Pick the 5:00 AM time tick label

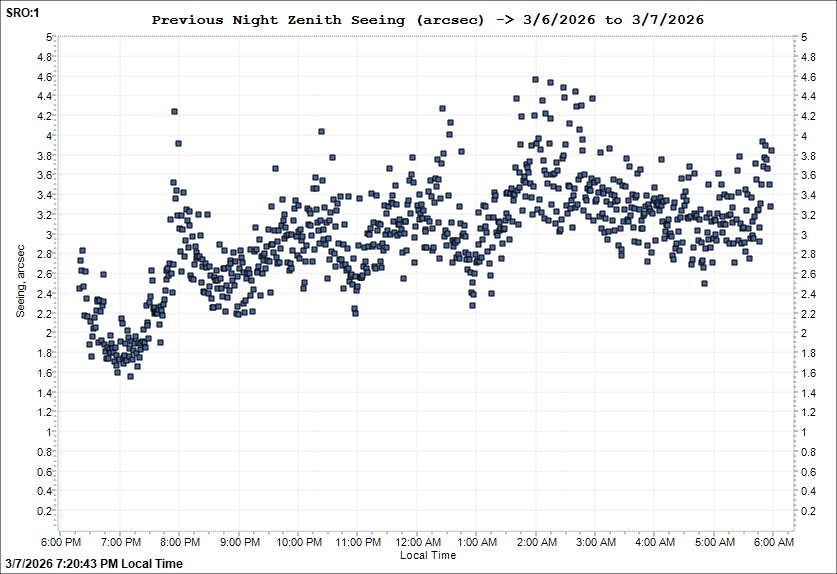click(x=714, y=542)
